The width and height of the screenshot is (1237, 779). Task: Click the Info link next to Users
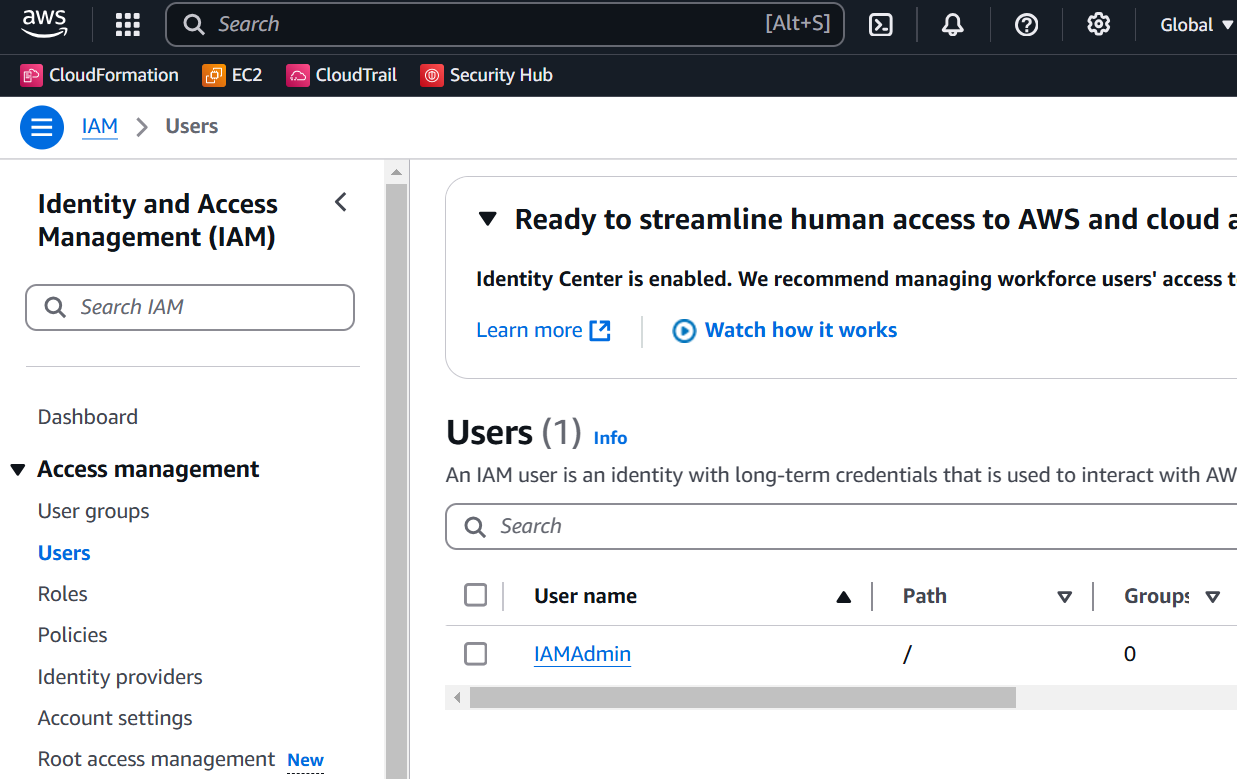[610, 438]
